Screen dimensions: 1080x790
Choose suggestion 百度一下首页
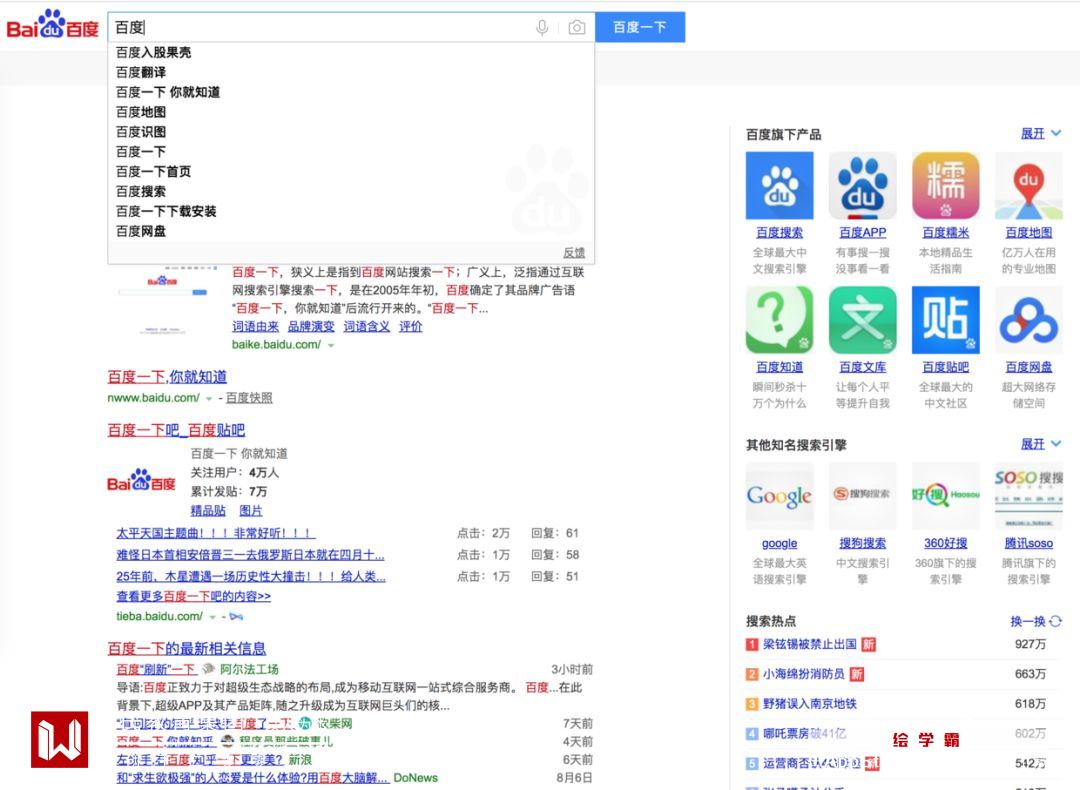154,171
